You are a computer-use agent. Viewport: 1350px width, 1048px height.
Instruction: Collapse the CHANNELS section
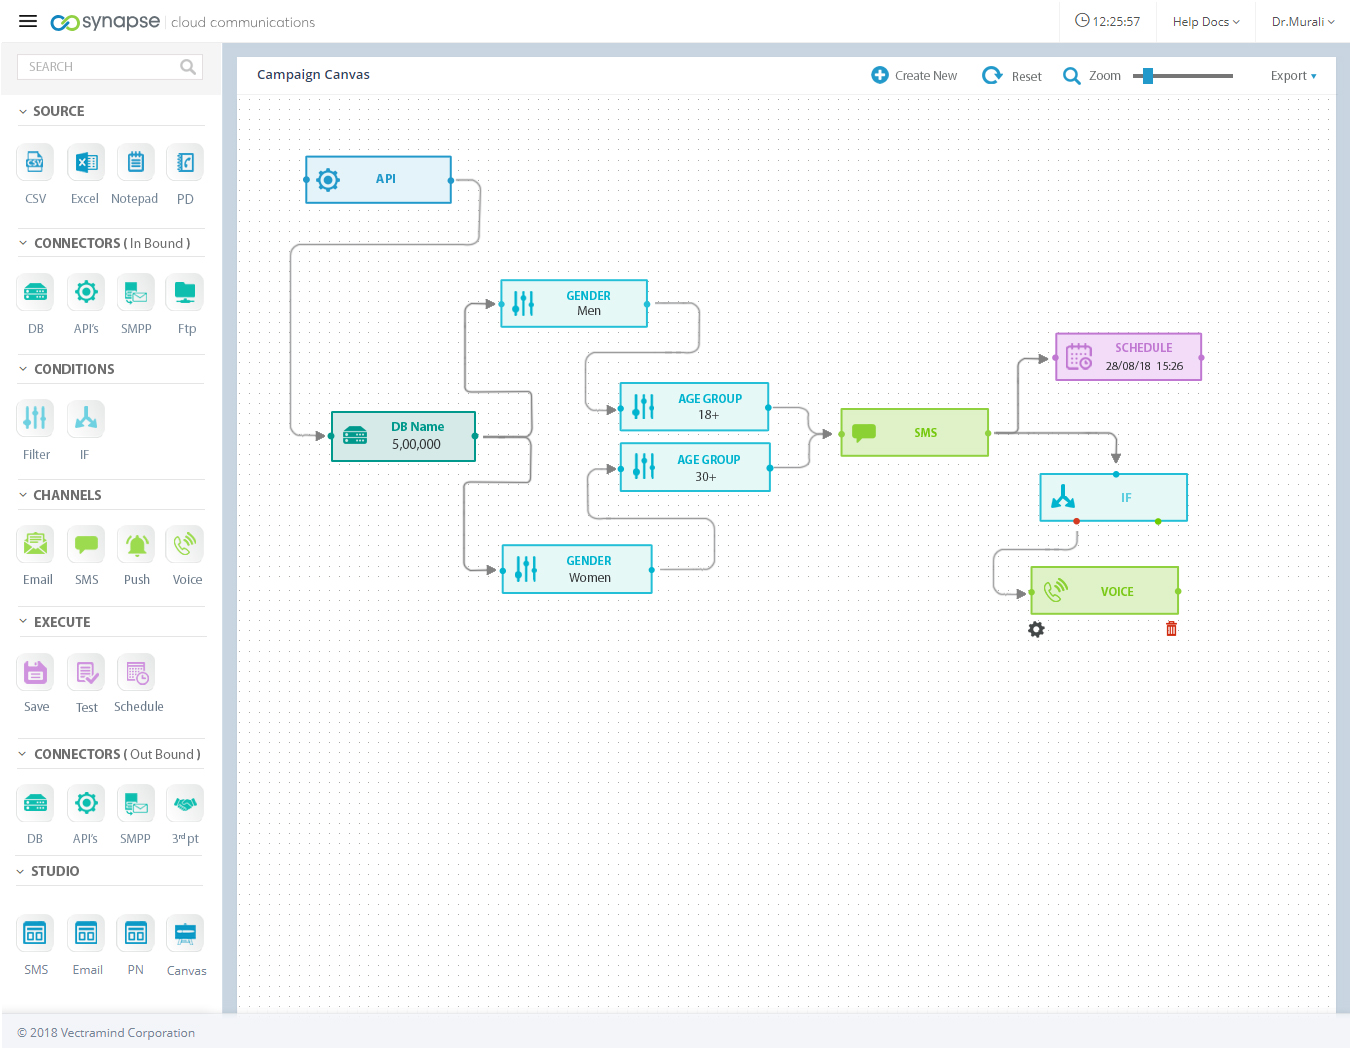click(23, 495)
